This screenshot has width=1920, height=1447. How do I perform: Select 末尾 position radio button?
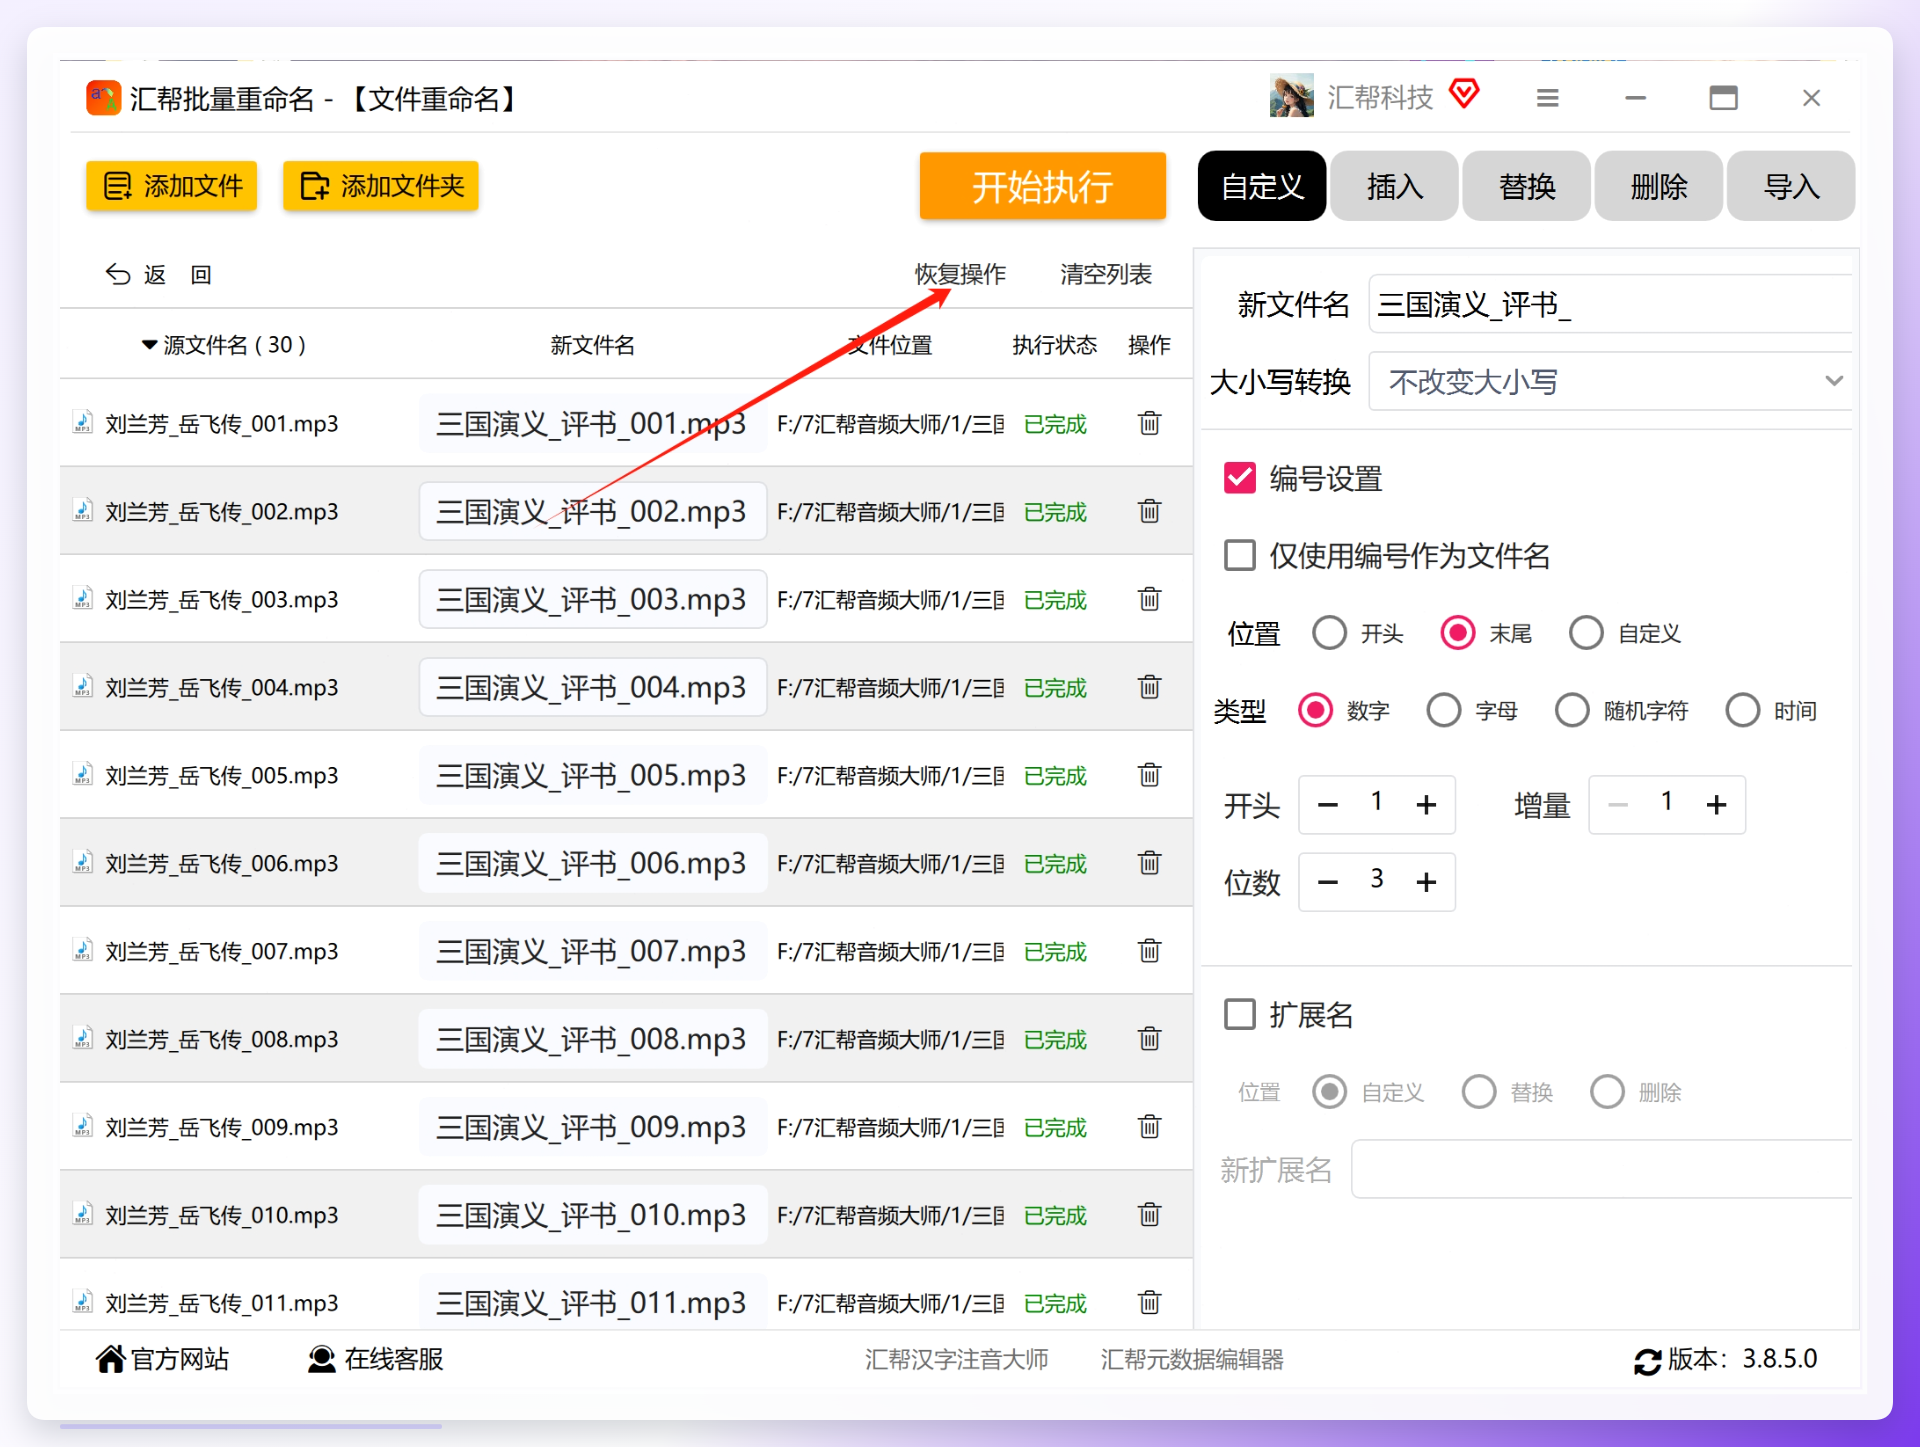(1458, 632)
